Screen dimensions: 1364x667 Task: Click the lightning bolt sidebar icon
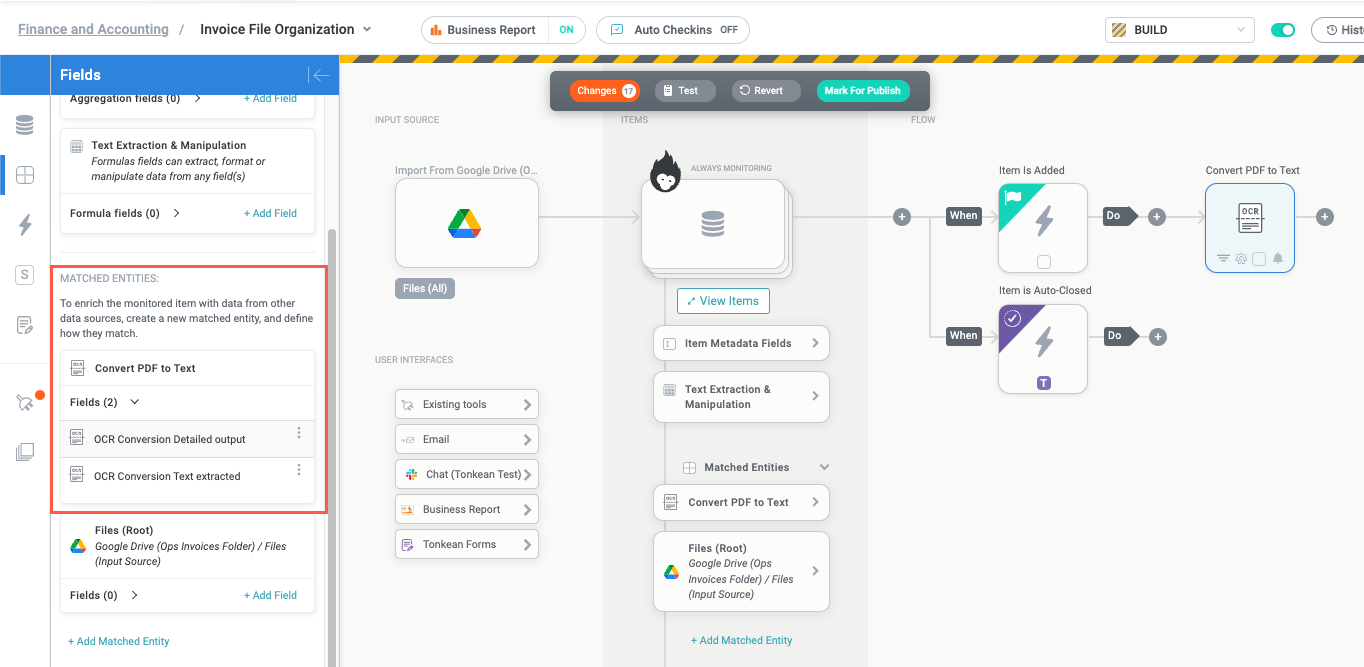click(25, 225)
